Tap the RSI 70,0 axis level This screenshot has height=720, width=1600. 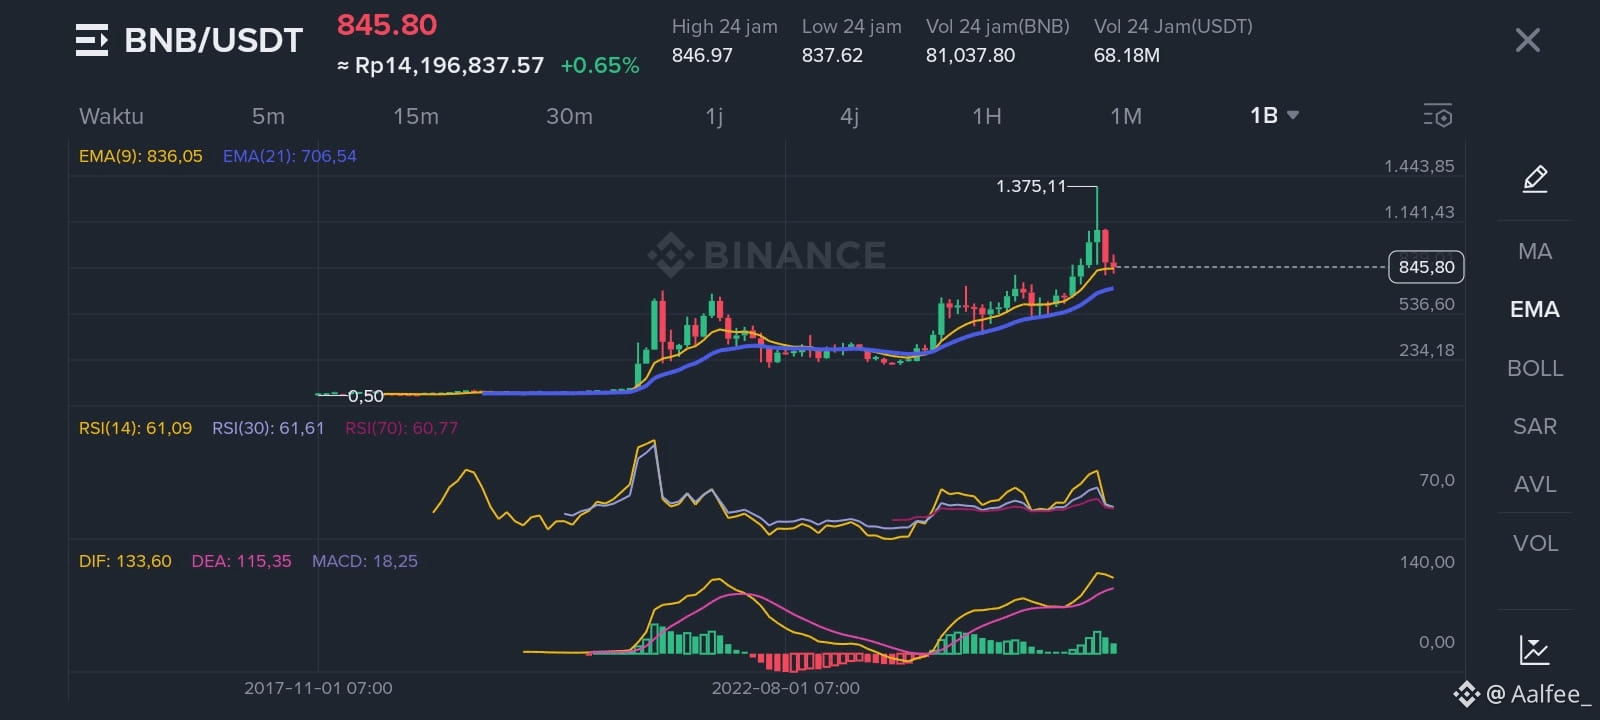click(x=1437, y=480)
